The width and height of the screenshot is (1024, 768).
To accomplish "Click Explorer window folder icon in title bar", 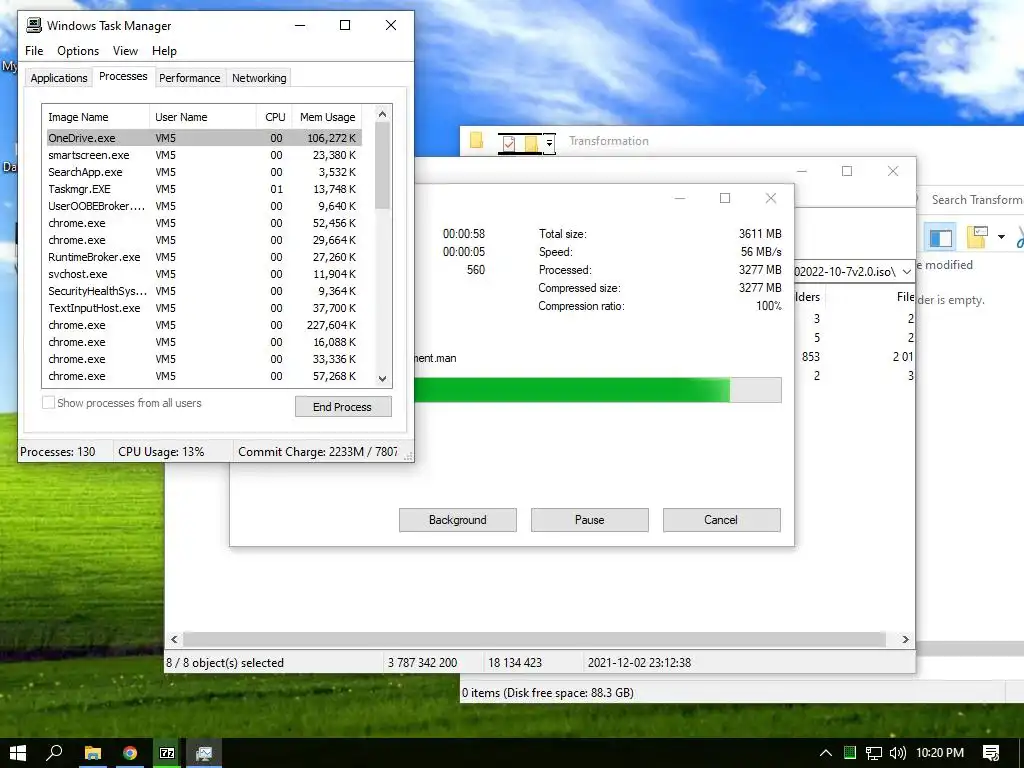I will click(x=477, y=140).
